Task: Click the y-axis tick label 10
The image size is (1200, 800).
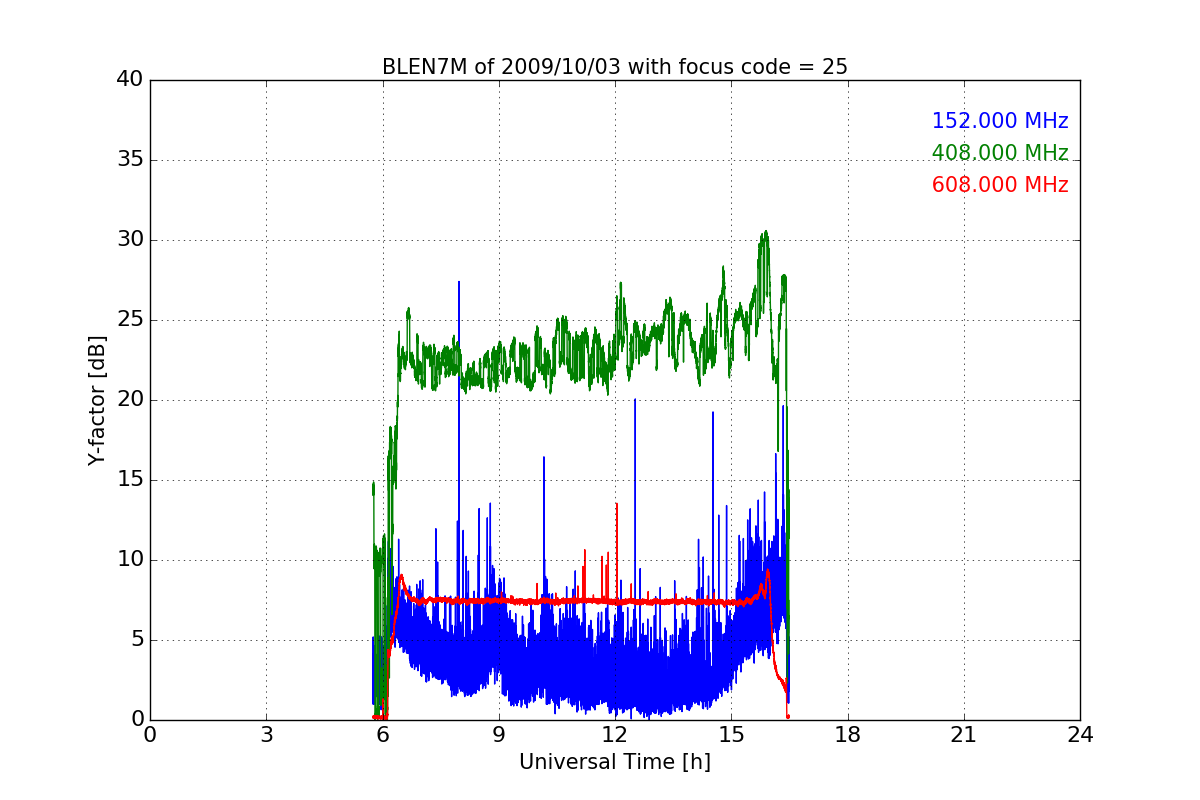Action: (x=130, y=560)
